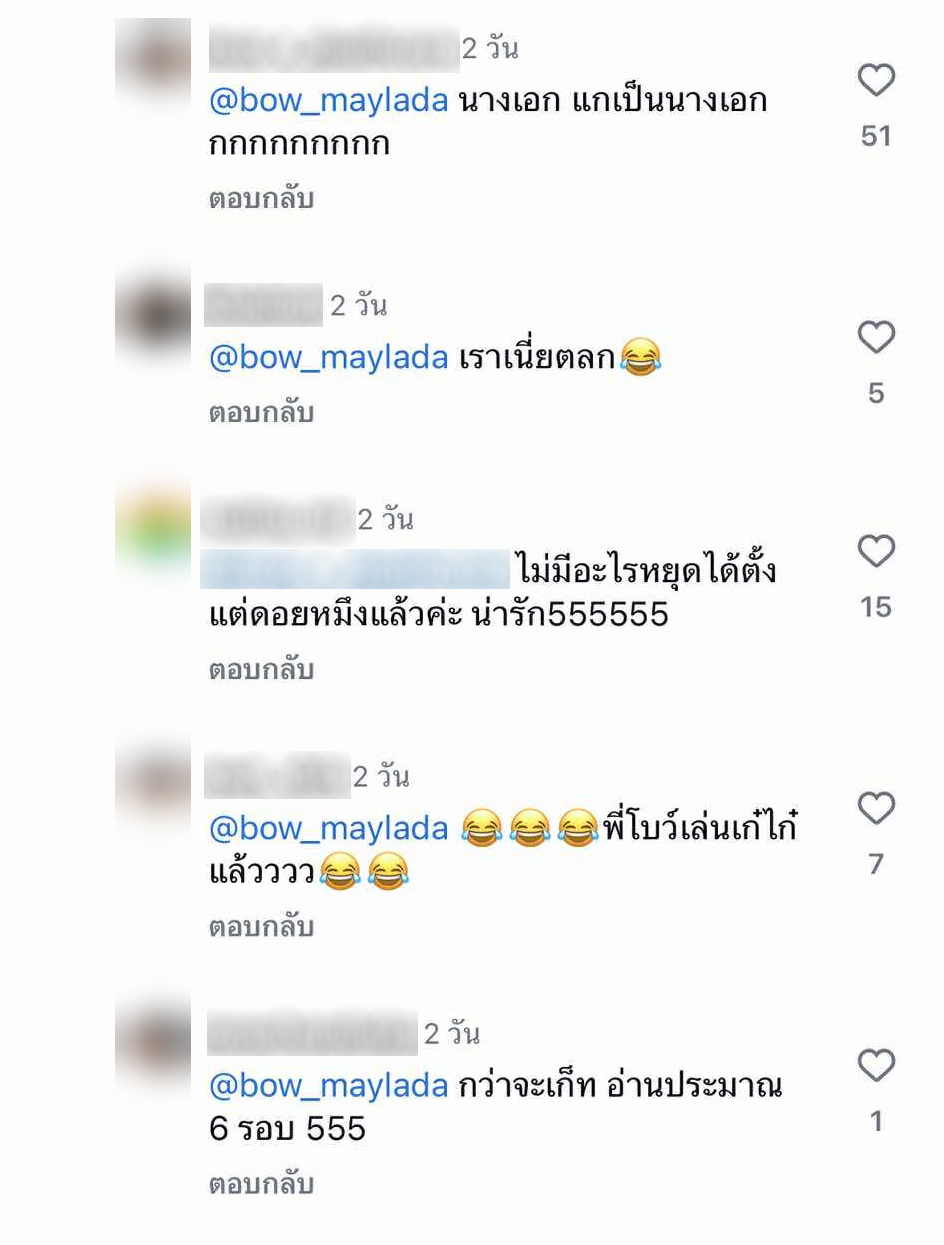Open @bow_maylada mention in เราเนี่ยตลก comment
Image resolution: width=944 pixels, height=1245 pixels.
click(328, 358)
